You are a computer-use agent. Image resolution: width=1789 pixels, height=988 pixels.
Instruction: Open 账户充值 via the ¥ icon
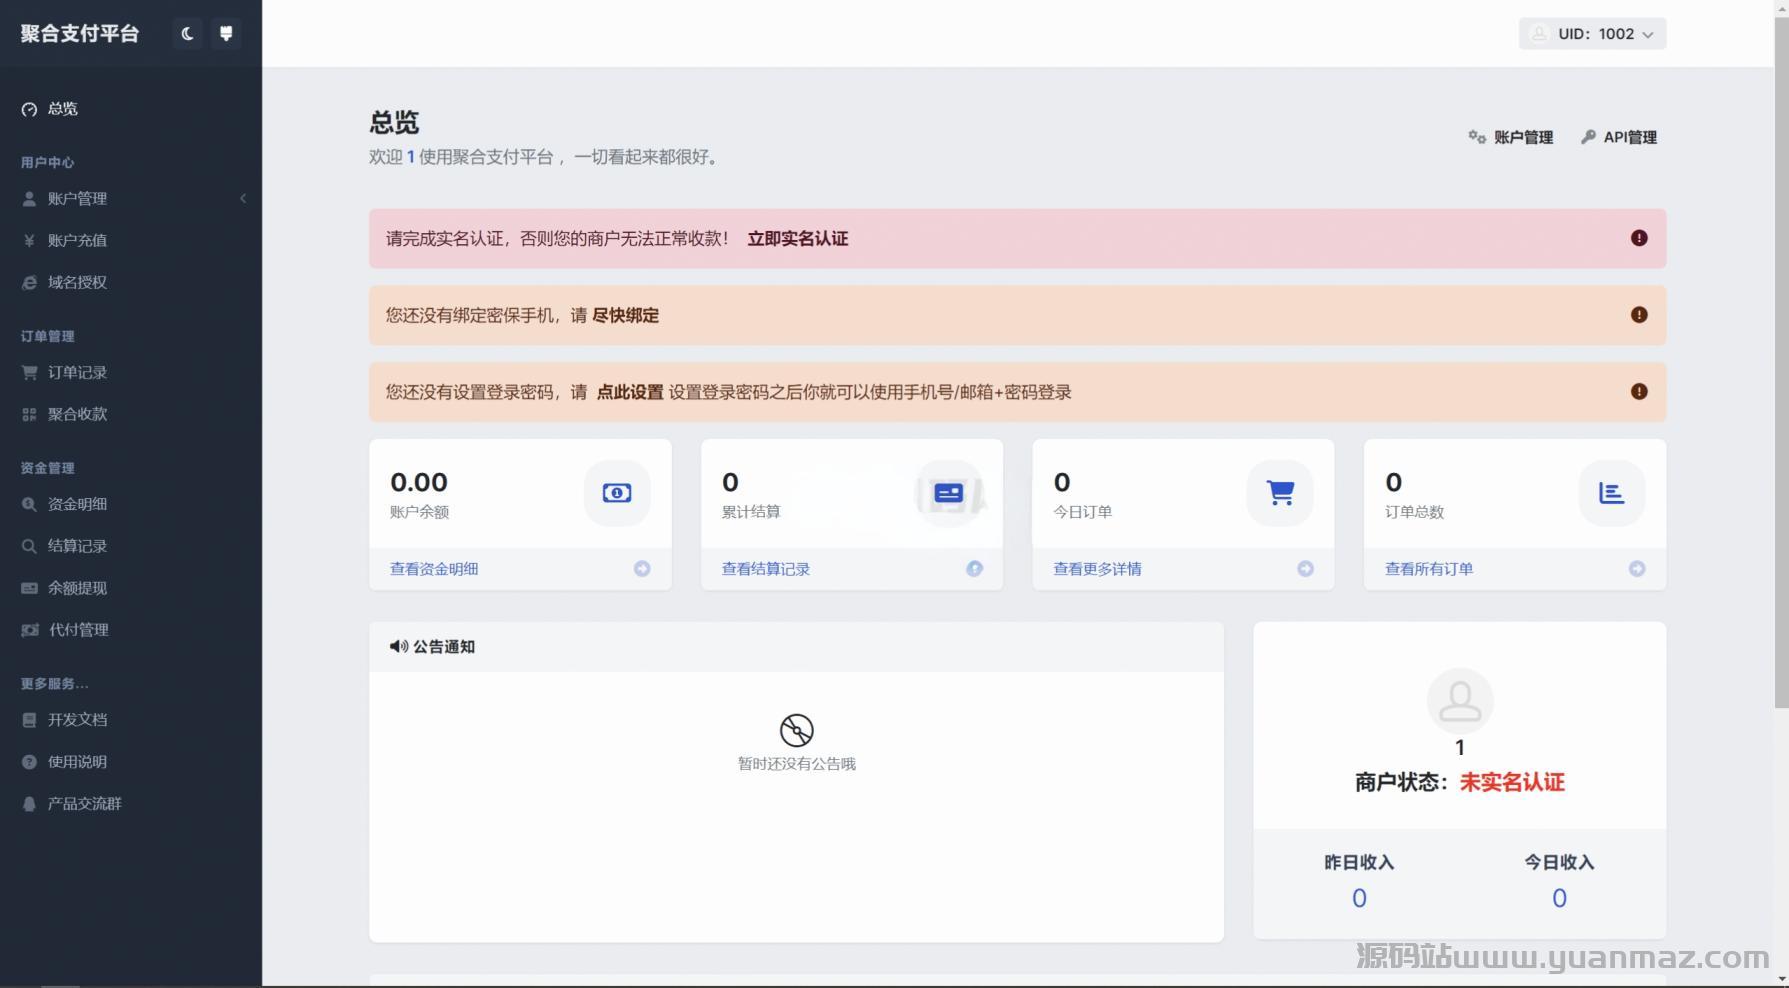tap(28, 240)
